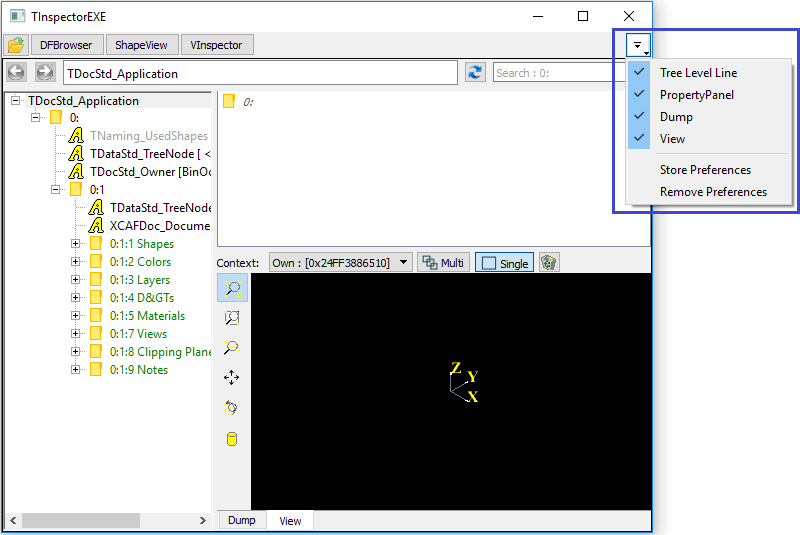Screen dimensions: 800x535
Task: Select the Fit Area zoom tool
Action: click(x=233, y=318)
